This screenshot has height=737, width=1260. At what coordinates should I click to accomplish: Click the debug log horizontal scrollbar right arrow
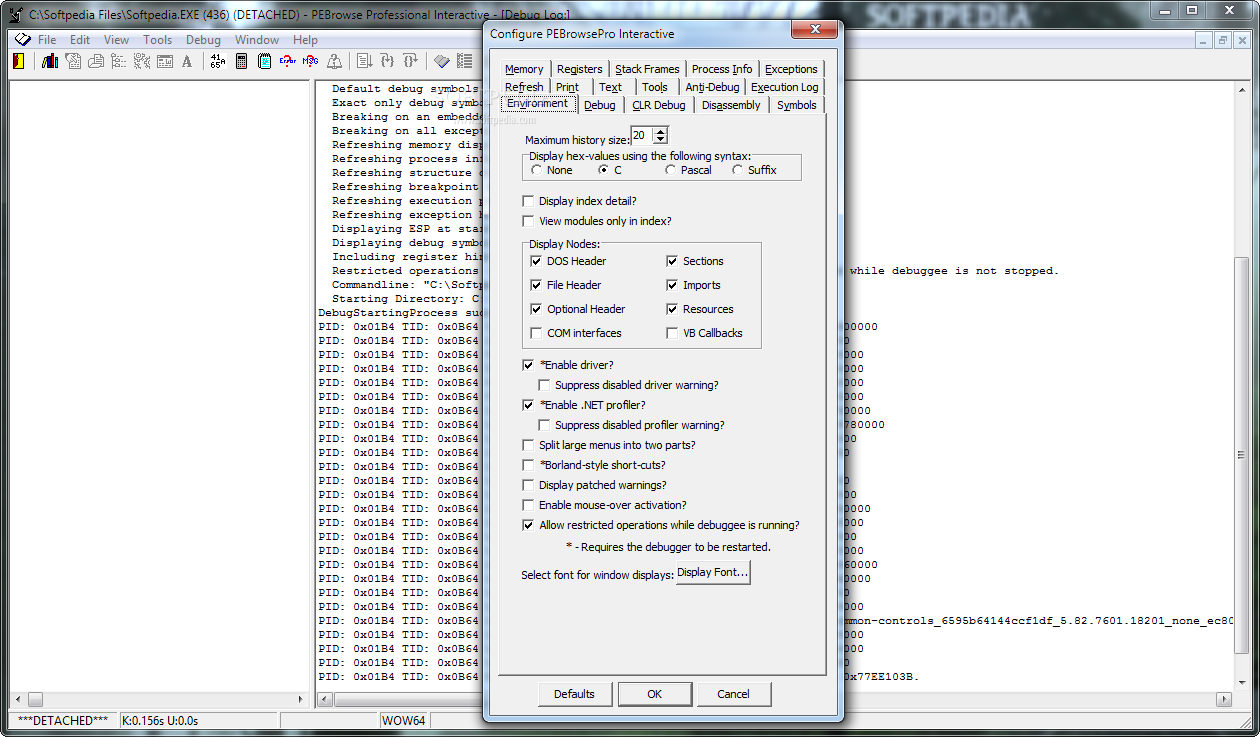[1223, 699]
